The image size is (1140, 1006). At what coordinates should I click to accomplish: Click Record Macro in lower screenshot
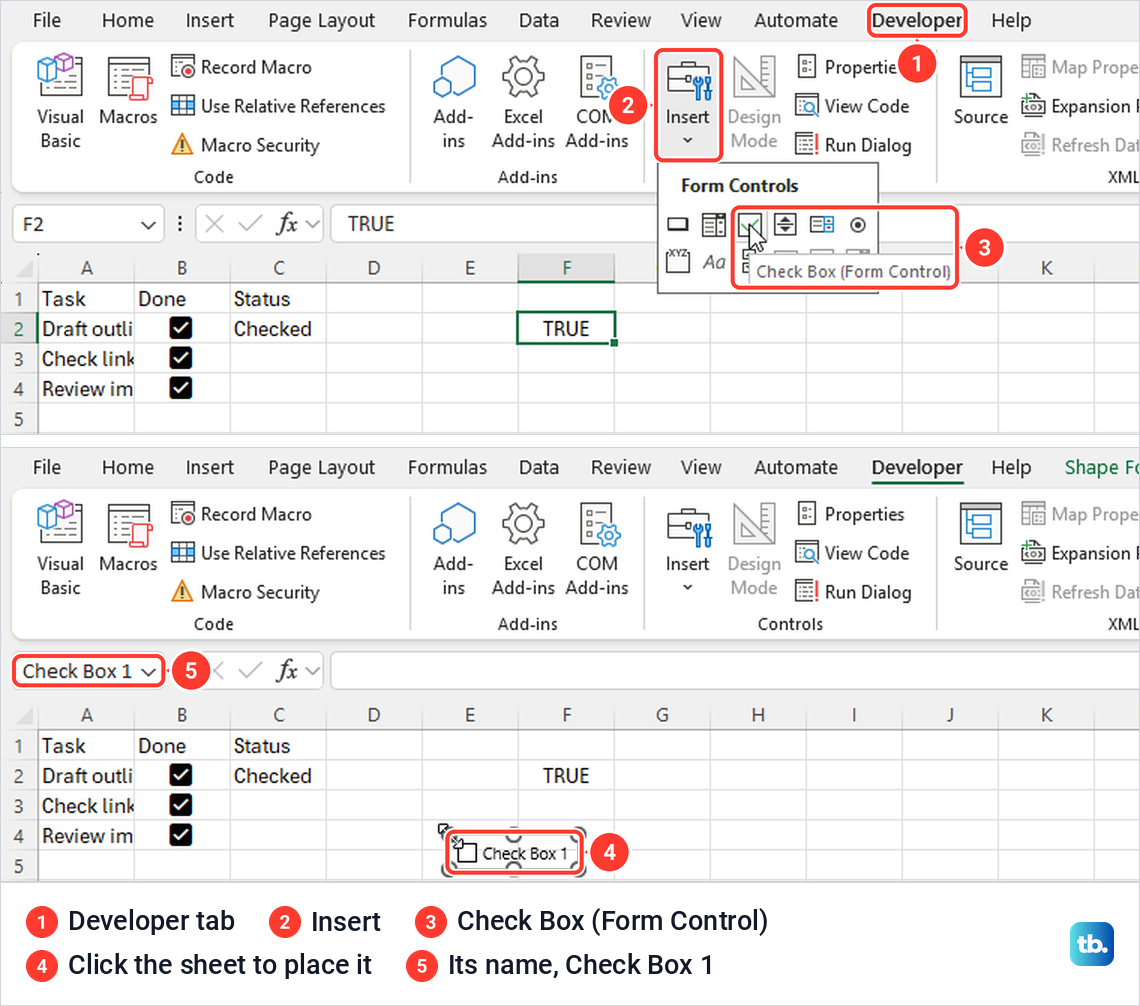pyautogui.click(x=241, y=514)
